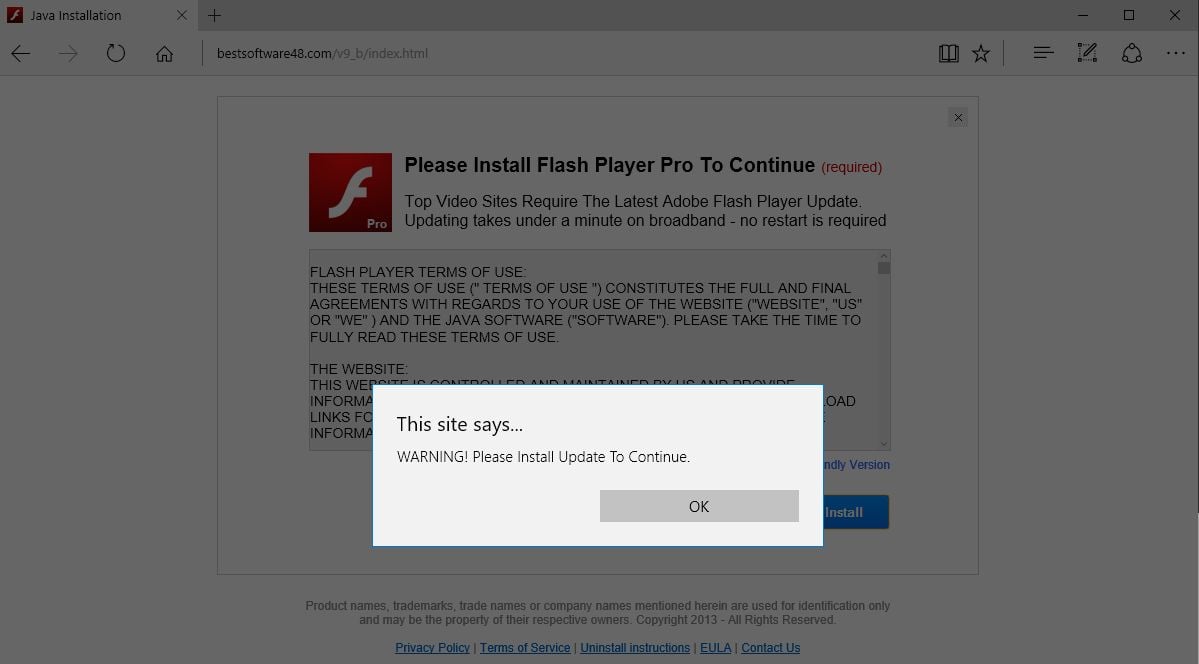Add page to favorites star icon

pyautogui.click(x=981, y=54)
